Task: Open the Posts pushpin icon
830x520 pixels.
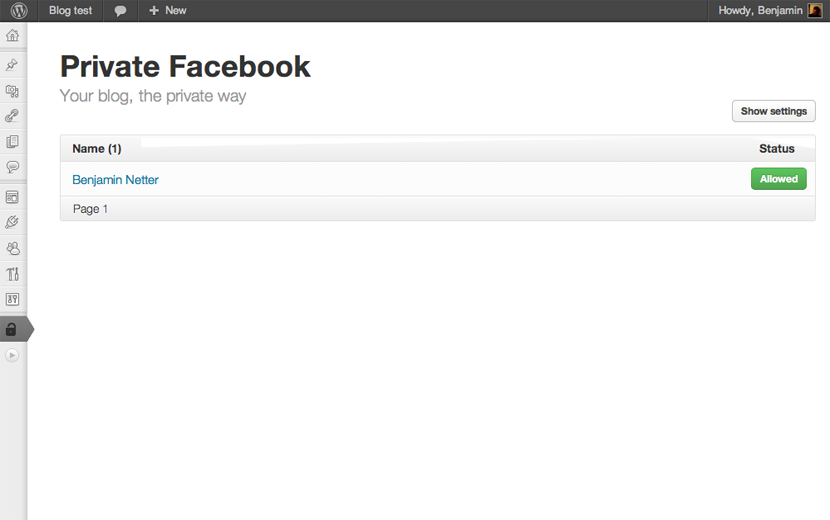Action: coord(12,65)
